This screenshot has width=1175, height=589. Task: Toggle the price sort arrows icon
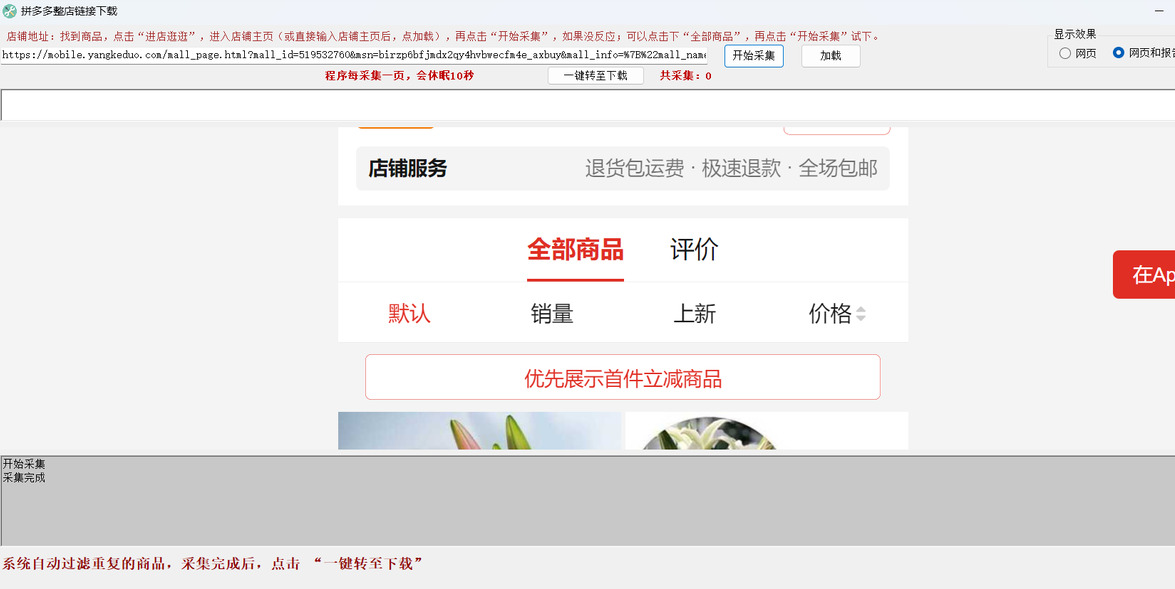(861, 314)
